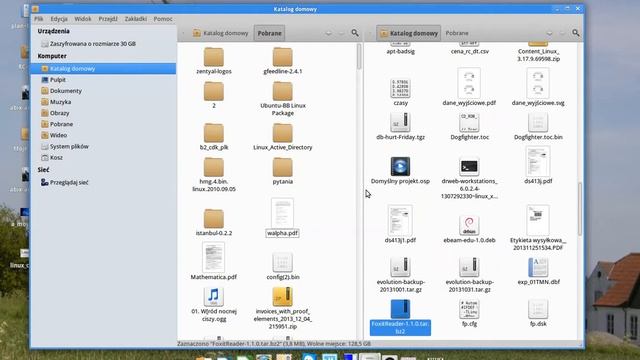Open the Przejdź menu

(x=108, y=19)
